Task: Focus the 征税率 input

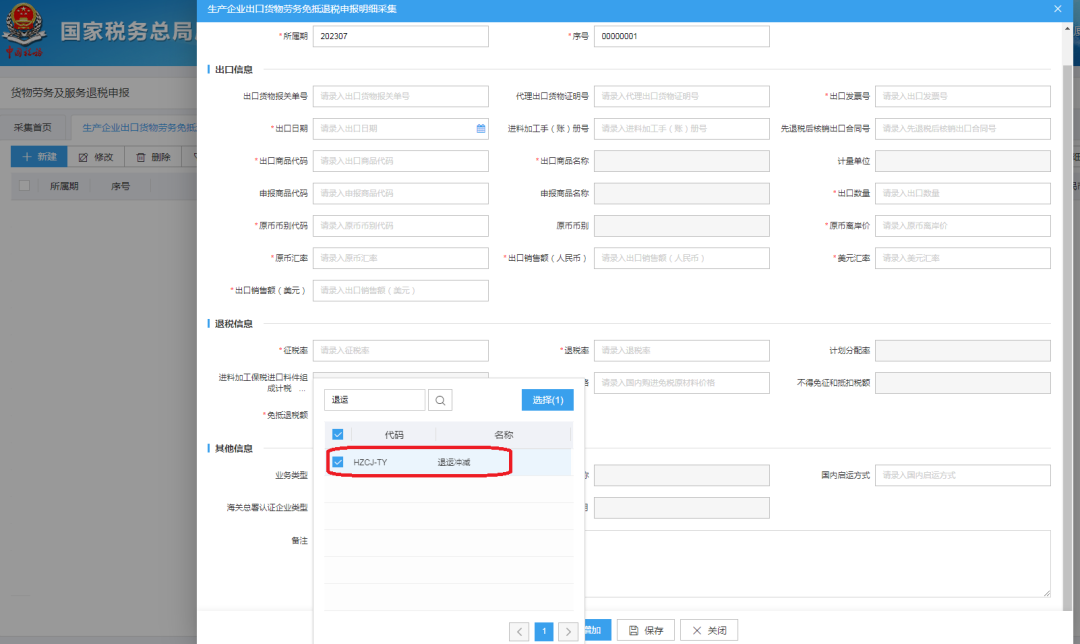Action: (401, 351)
